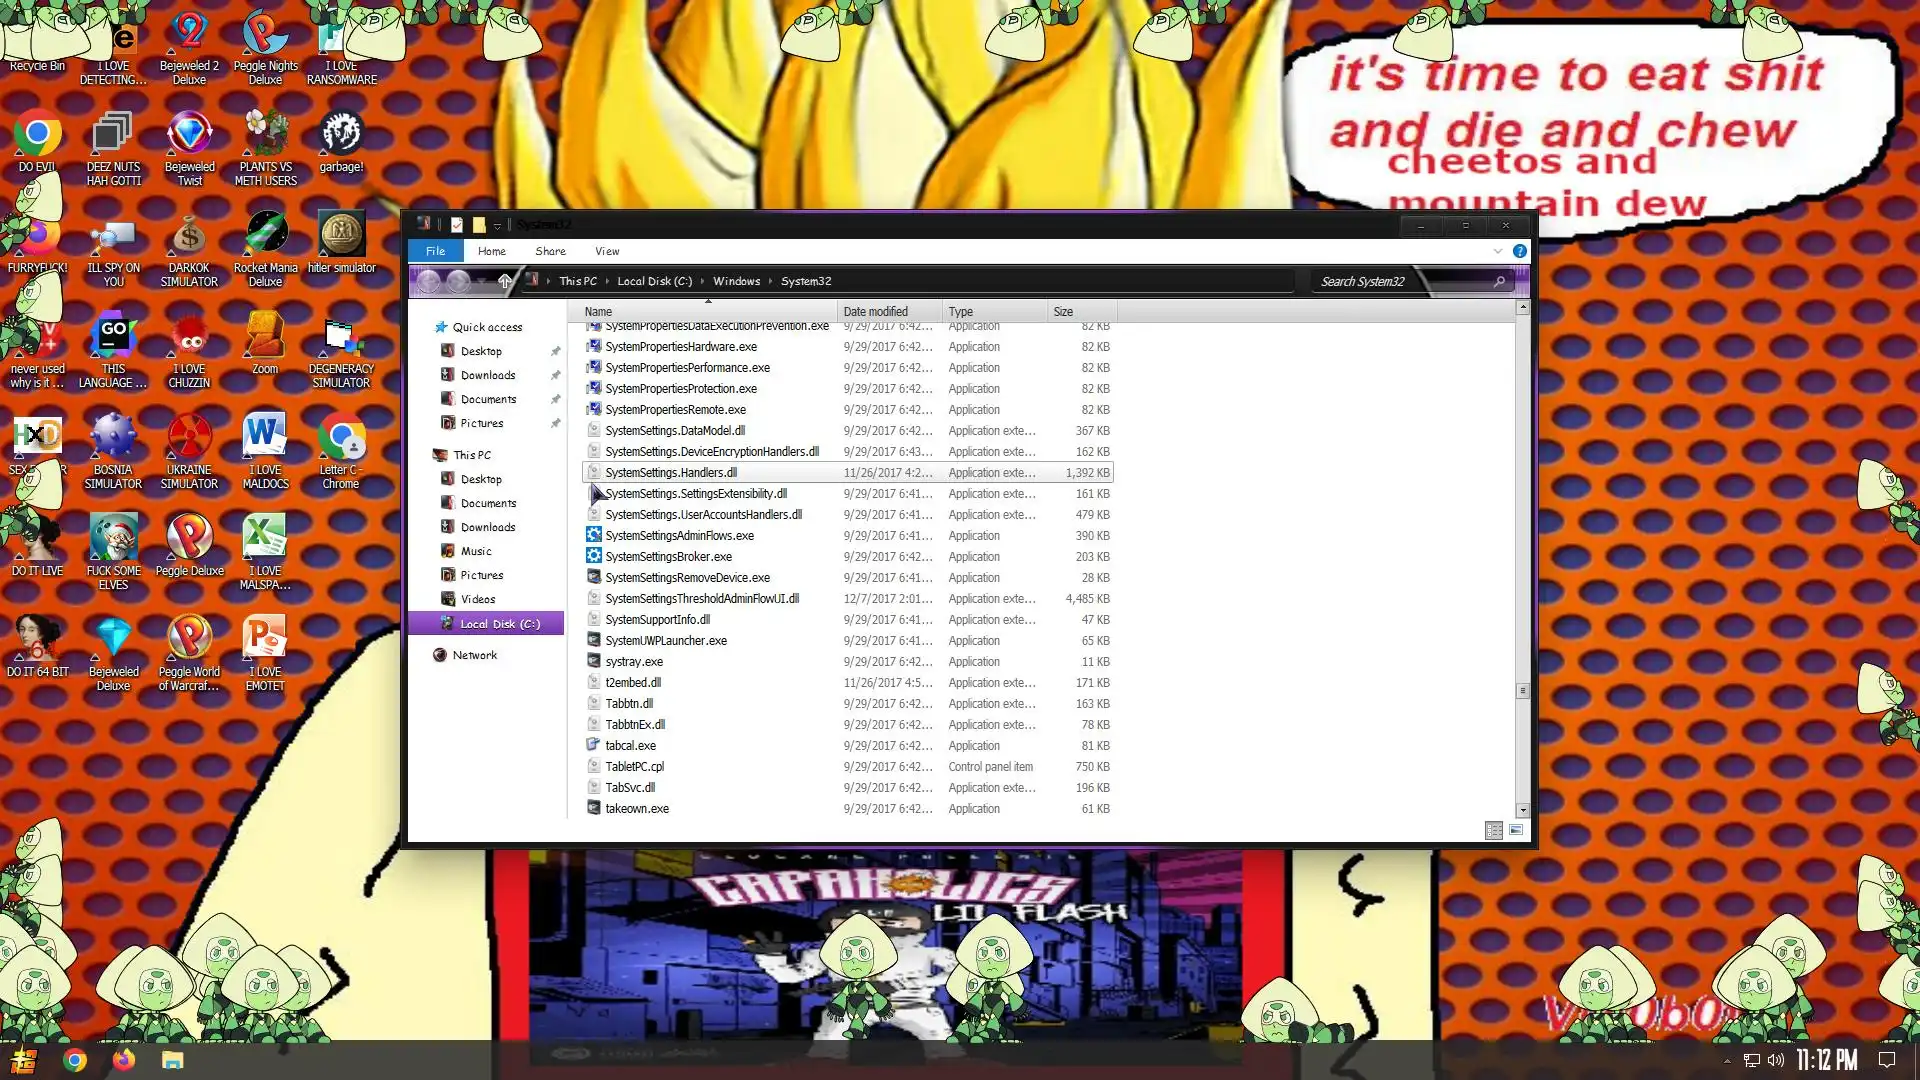The height and width of the screenshot is (1080, 1920).
Task: Click Windows in the address breadcrumb
Action: [x=736, y=281]
